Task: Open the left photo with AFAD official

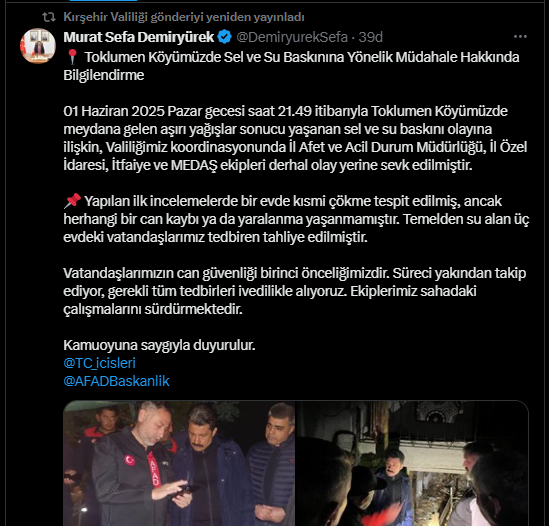Action: coord(179,463)
